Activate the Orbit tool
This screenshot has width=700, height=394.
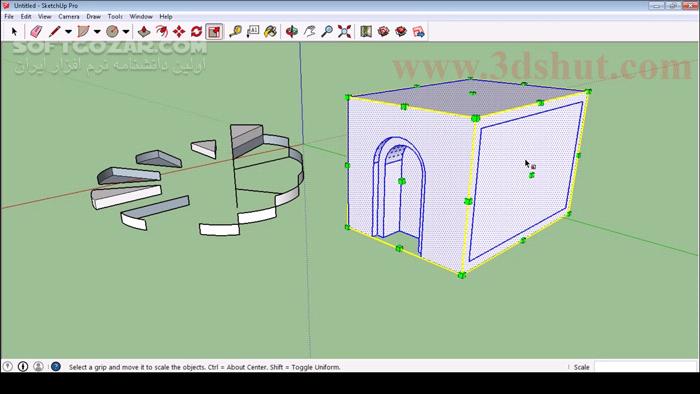pos(292,32)
